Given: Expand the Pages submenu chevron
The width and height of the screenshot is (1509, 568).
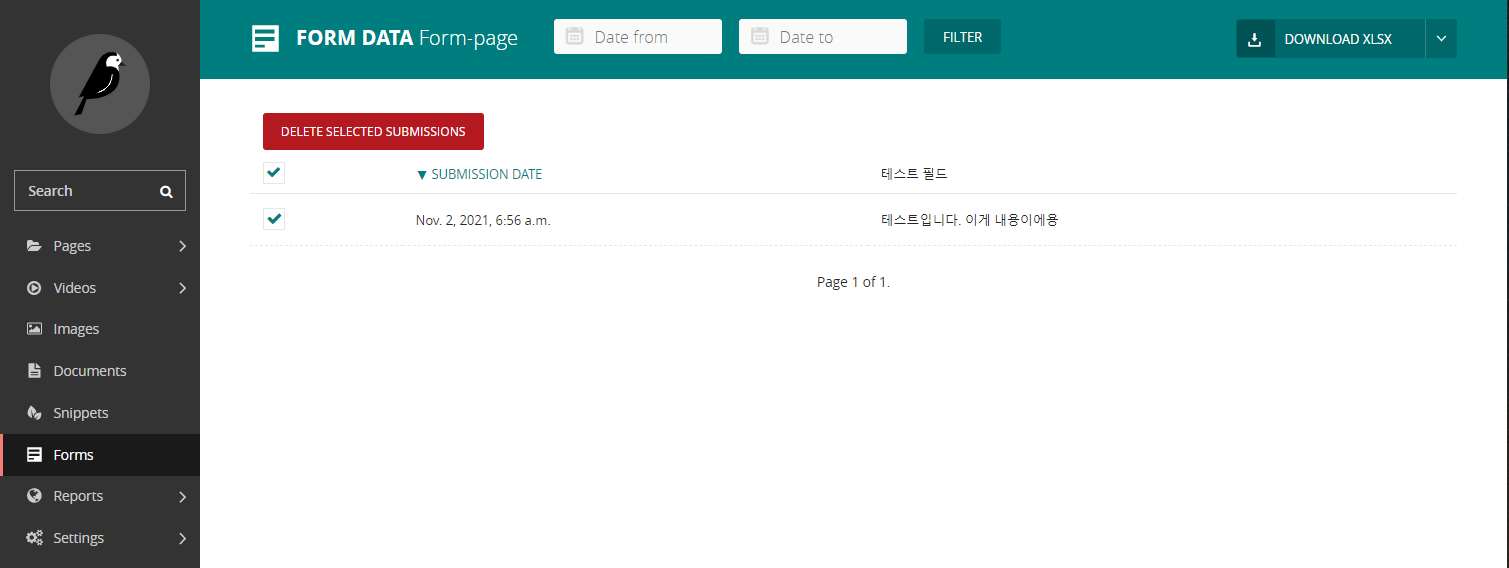Looking at the screenshot, I should (x=182, y=246).
